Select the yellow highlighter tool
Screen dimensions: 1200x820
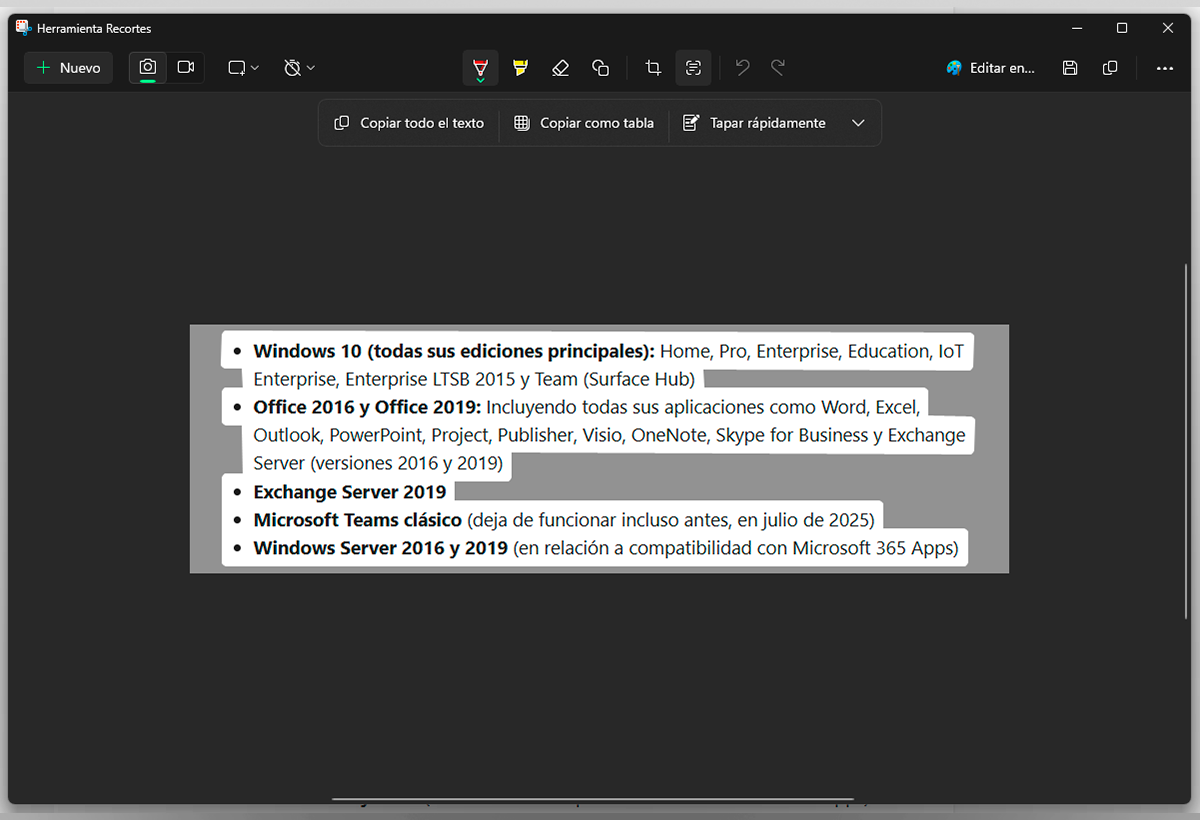[x=520, y=68]
